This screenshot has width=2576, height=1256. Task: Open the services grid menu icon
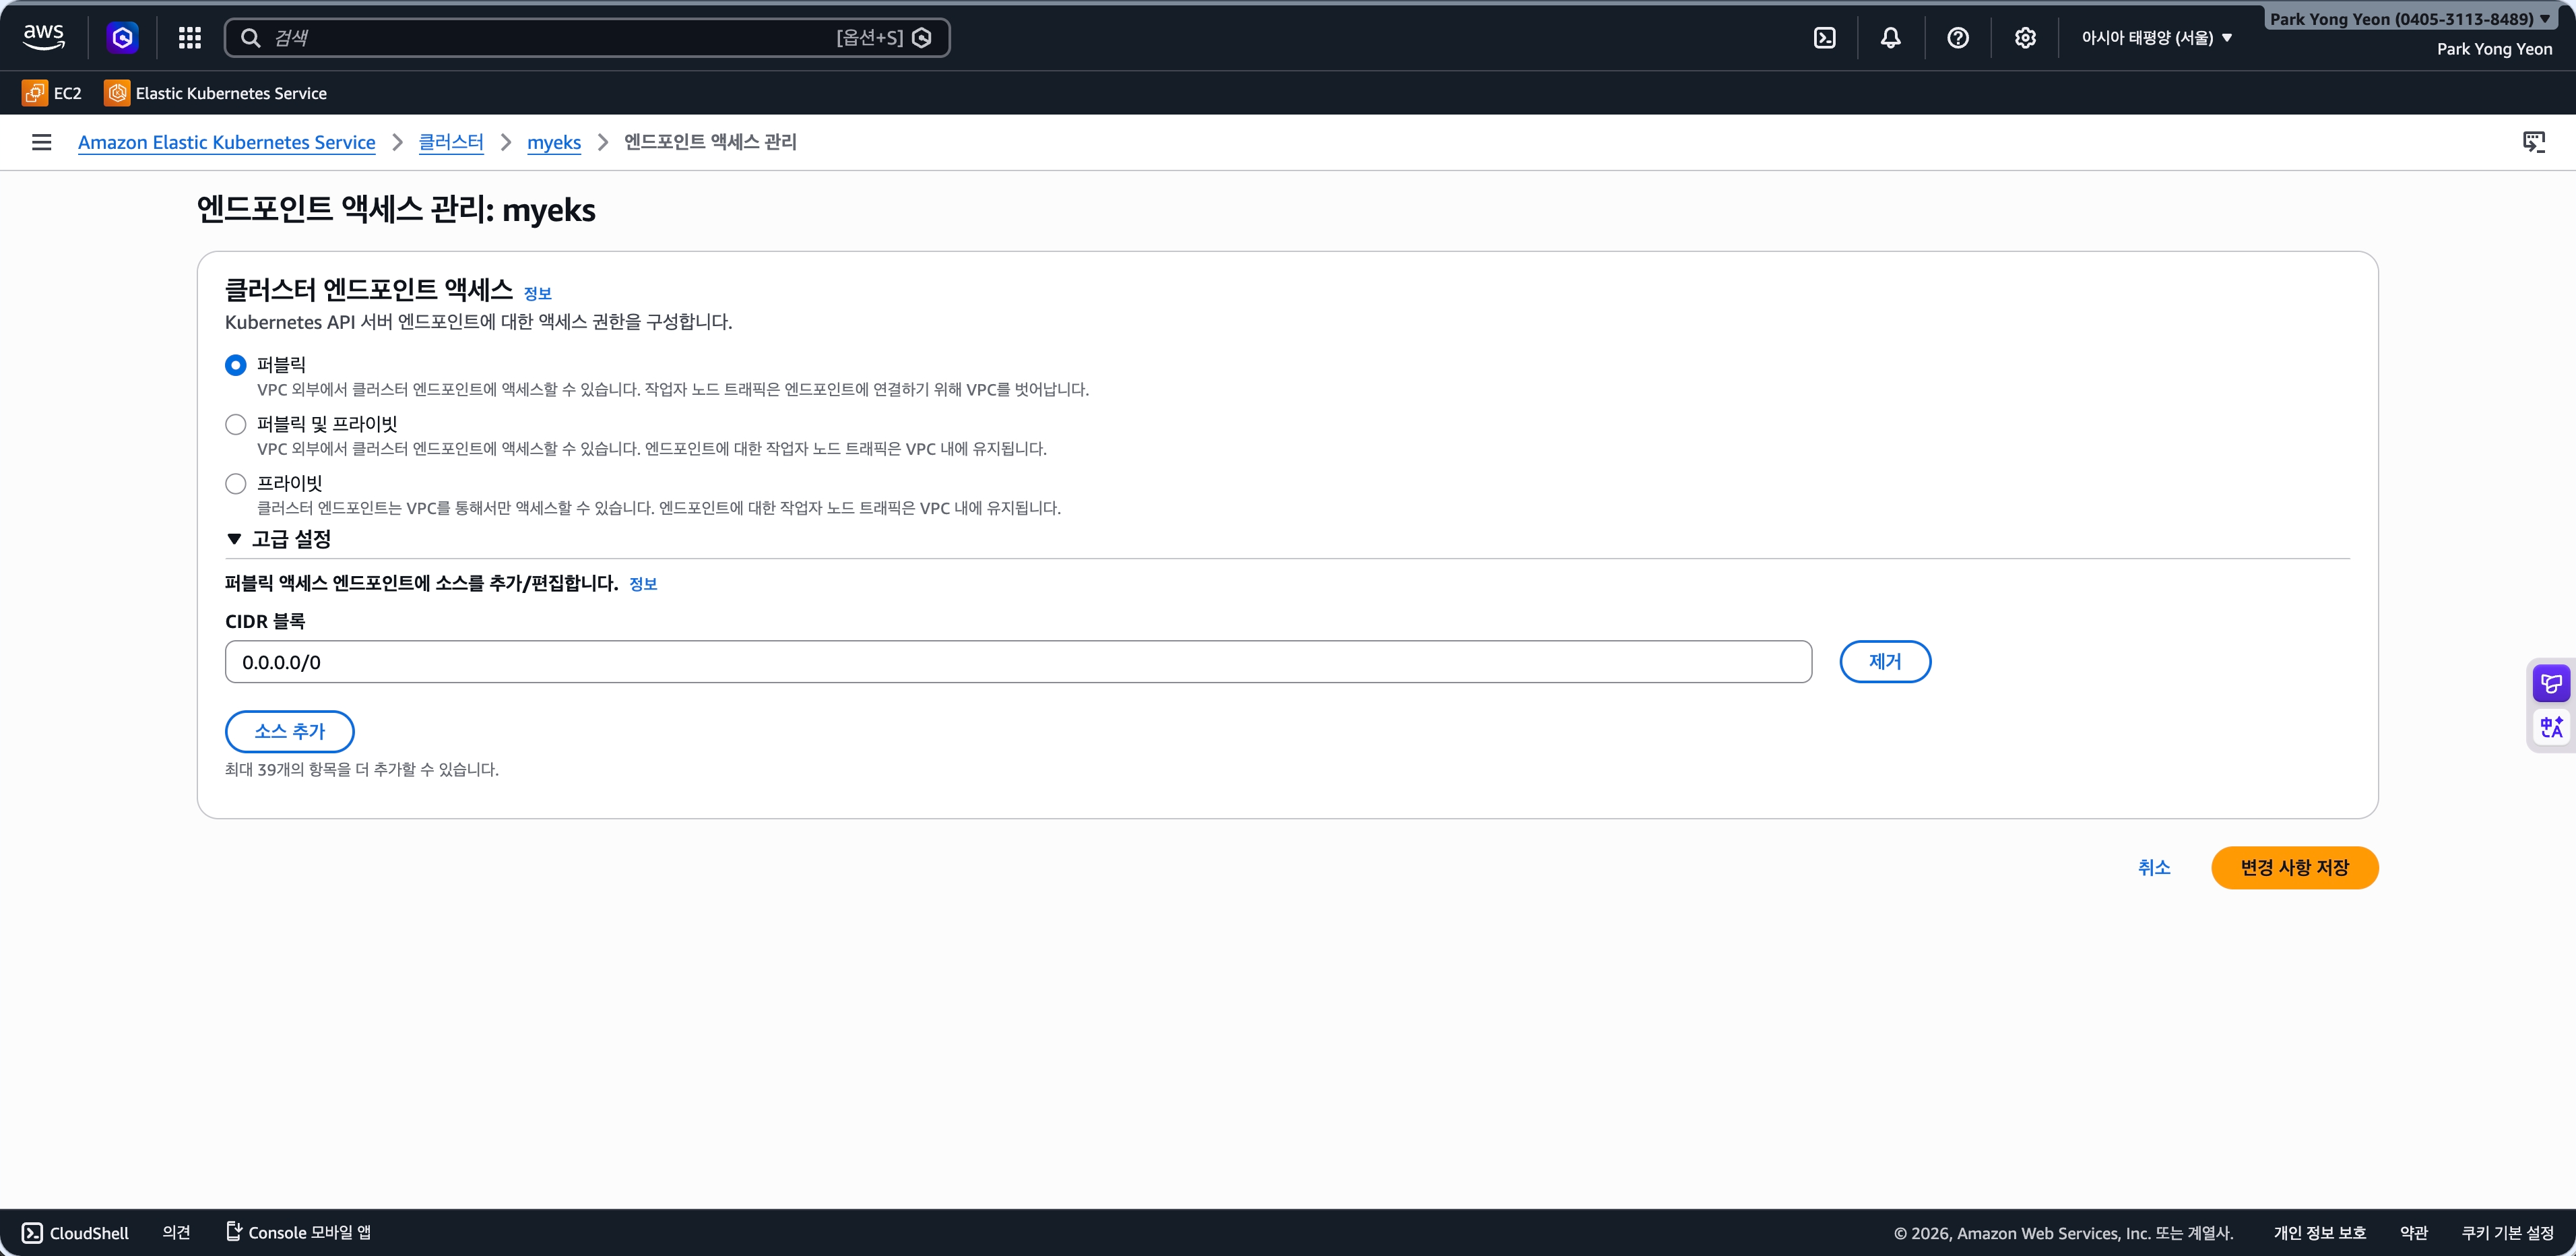189,38
